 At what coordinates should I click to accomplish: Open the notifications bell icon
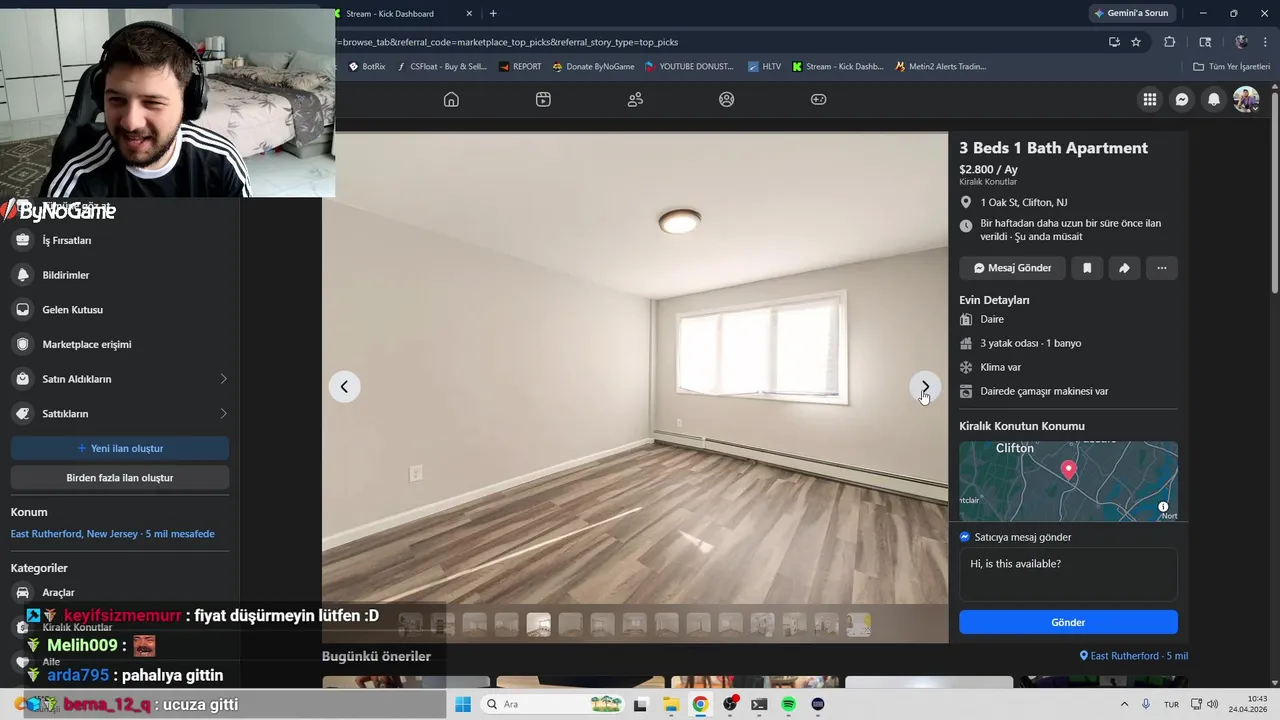[1214, 99]
